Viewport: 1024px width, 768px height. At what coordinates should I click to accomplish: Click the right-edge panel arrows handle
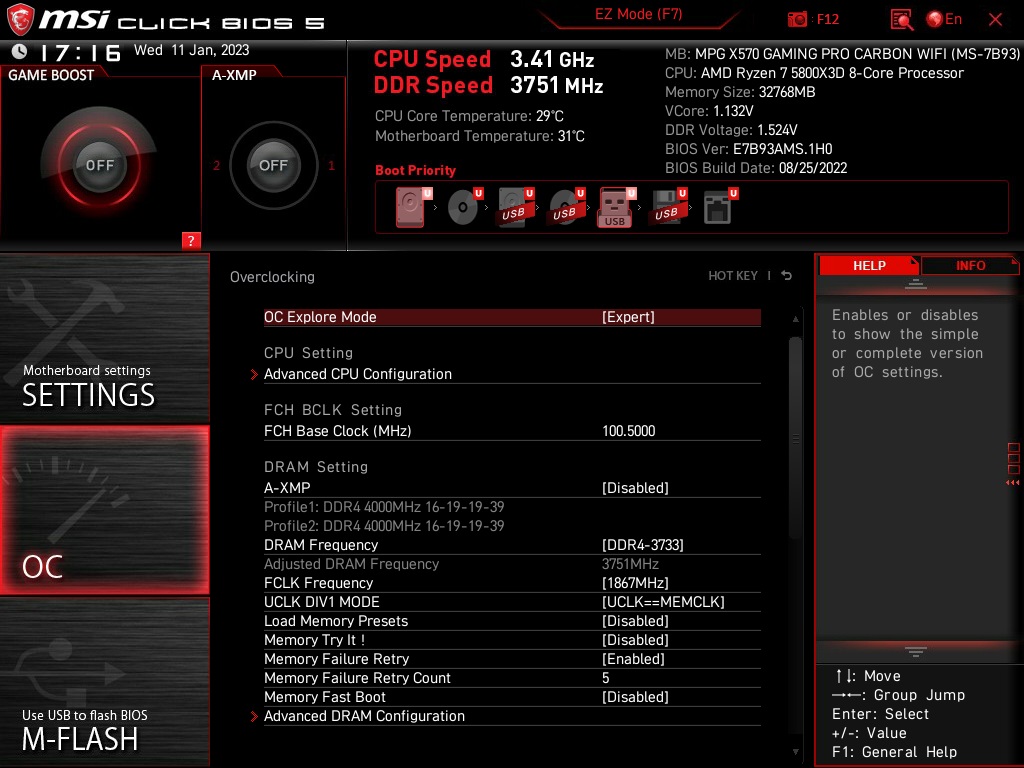tap(1013, 464)
